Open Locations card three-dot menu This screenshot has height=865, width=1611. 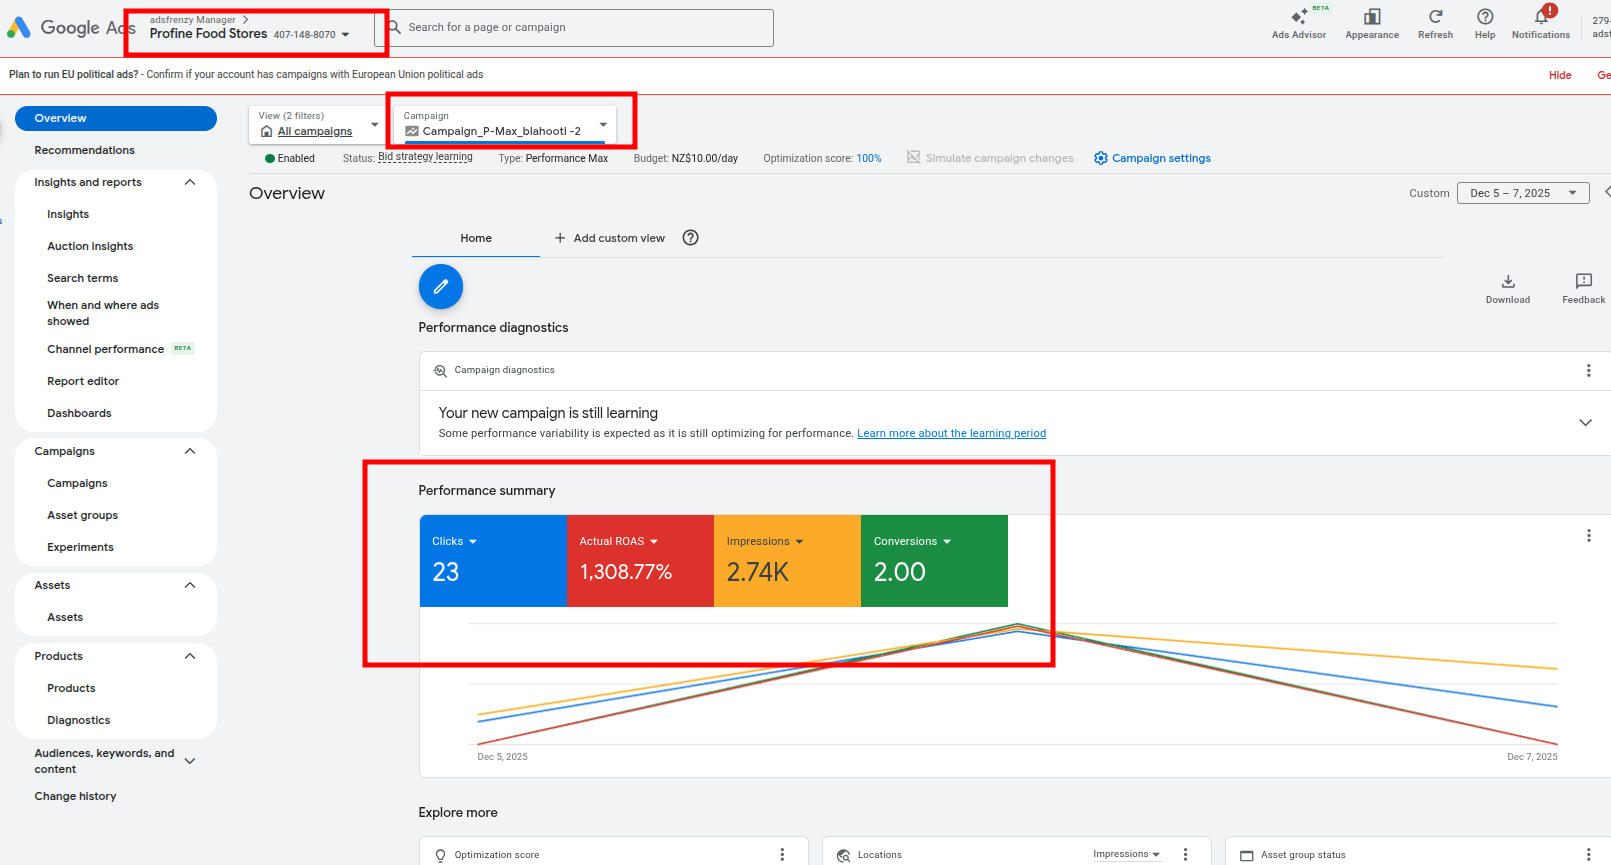[x=1185, y=855]
